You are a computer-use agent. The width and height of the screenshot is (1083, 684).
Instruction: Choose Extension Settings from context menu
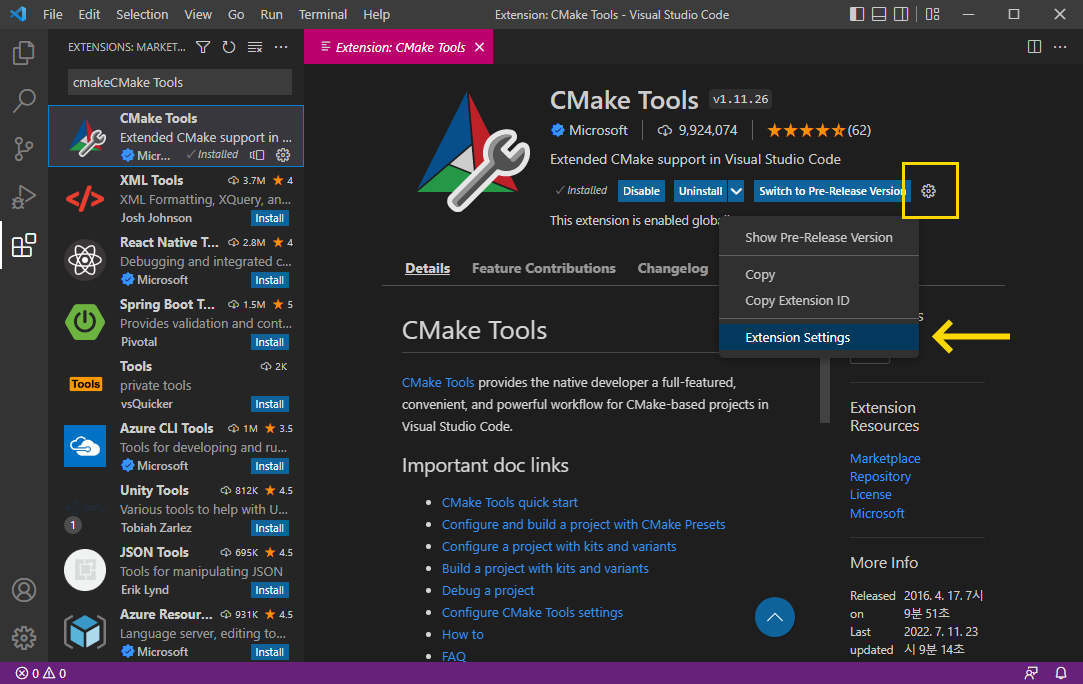(818, 338)
